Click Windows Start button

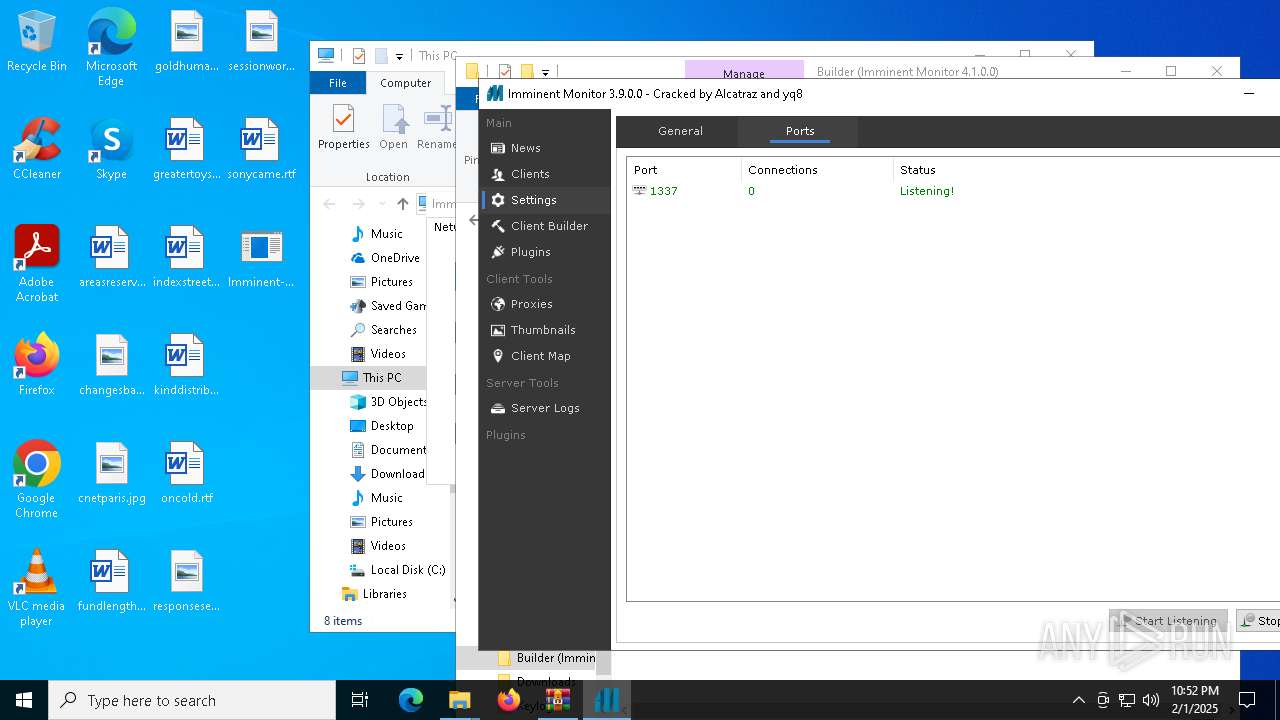24,700
